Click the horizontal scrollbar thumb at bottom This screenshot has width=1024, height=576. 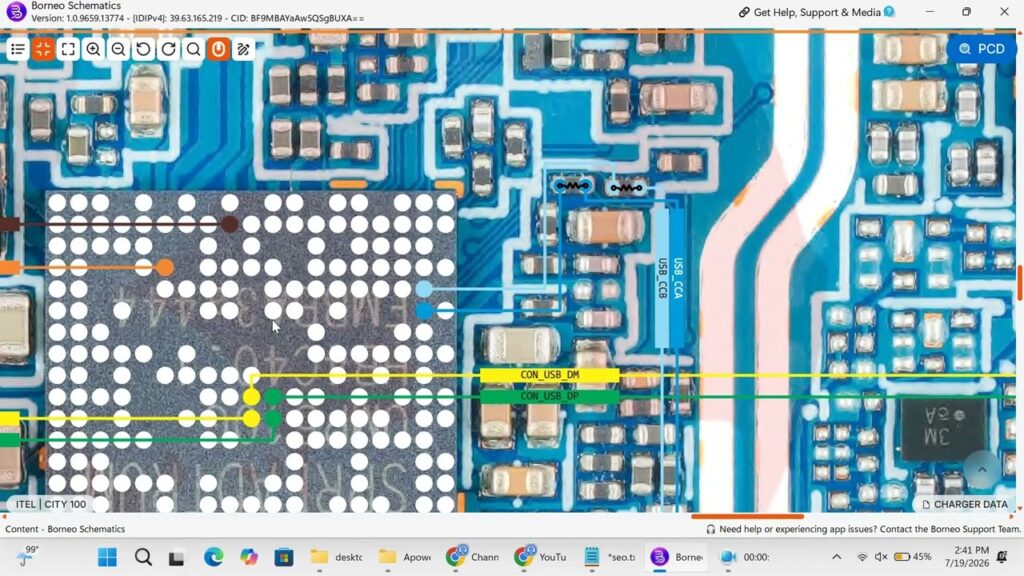pyautogui.click(x=747, y=516)
